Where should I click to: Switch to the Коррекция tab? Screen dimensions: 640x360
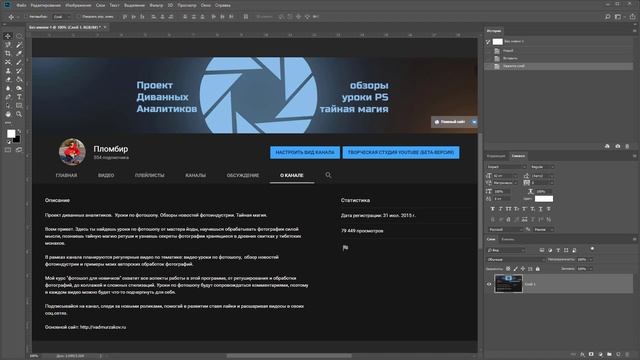[496, 156]
